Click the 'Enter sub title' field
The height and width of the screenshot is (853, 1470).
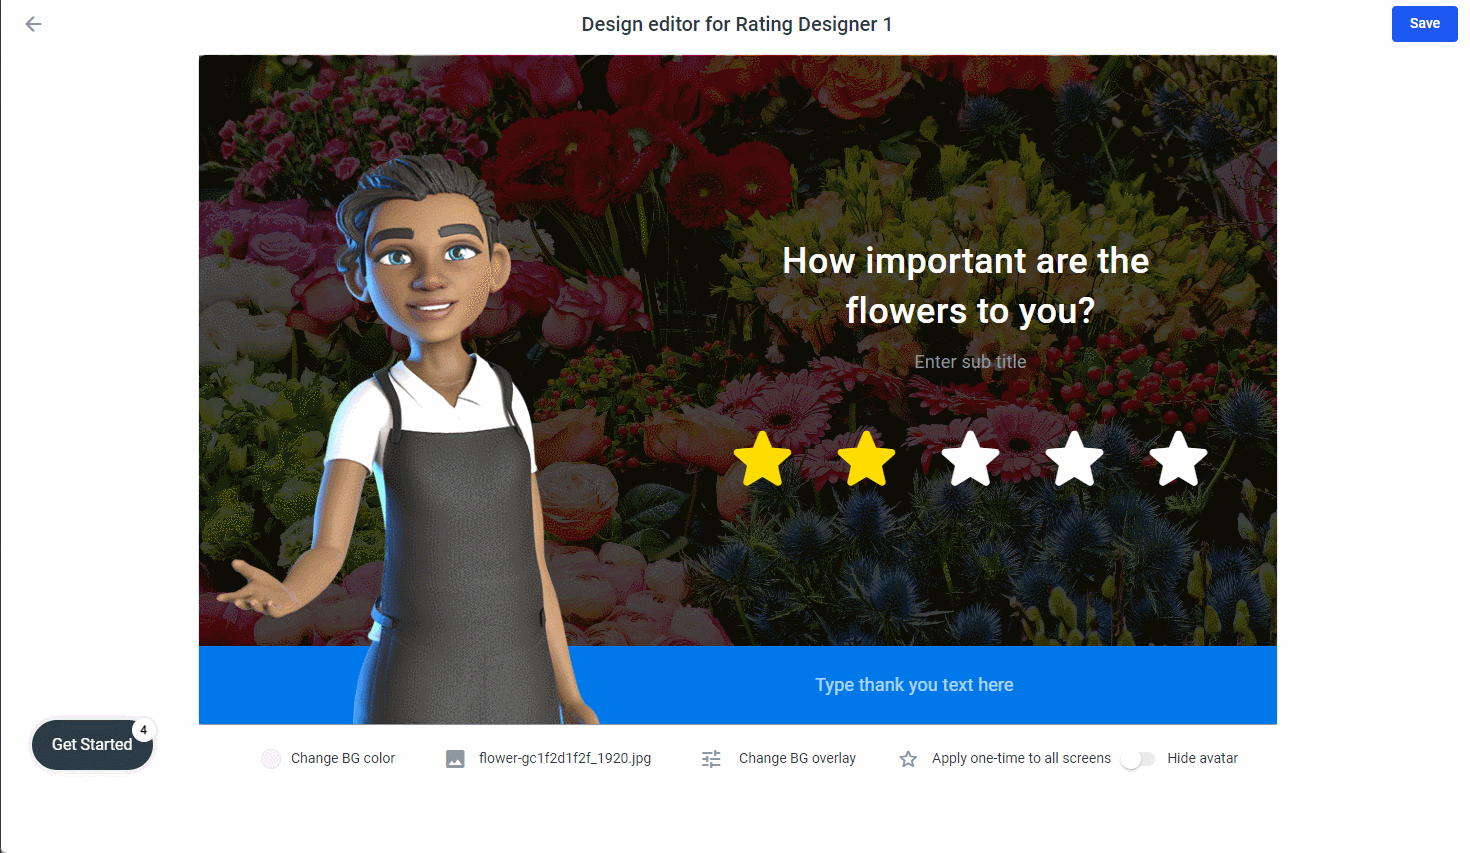[970, 362]
